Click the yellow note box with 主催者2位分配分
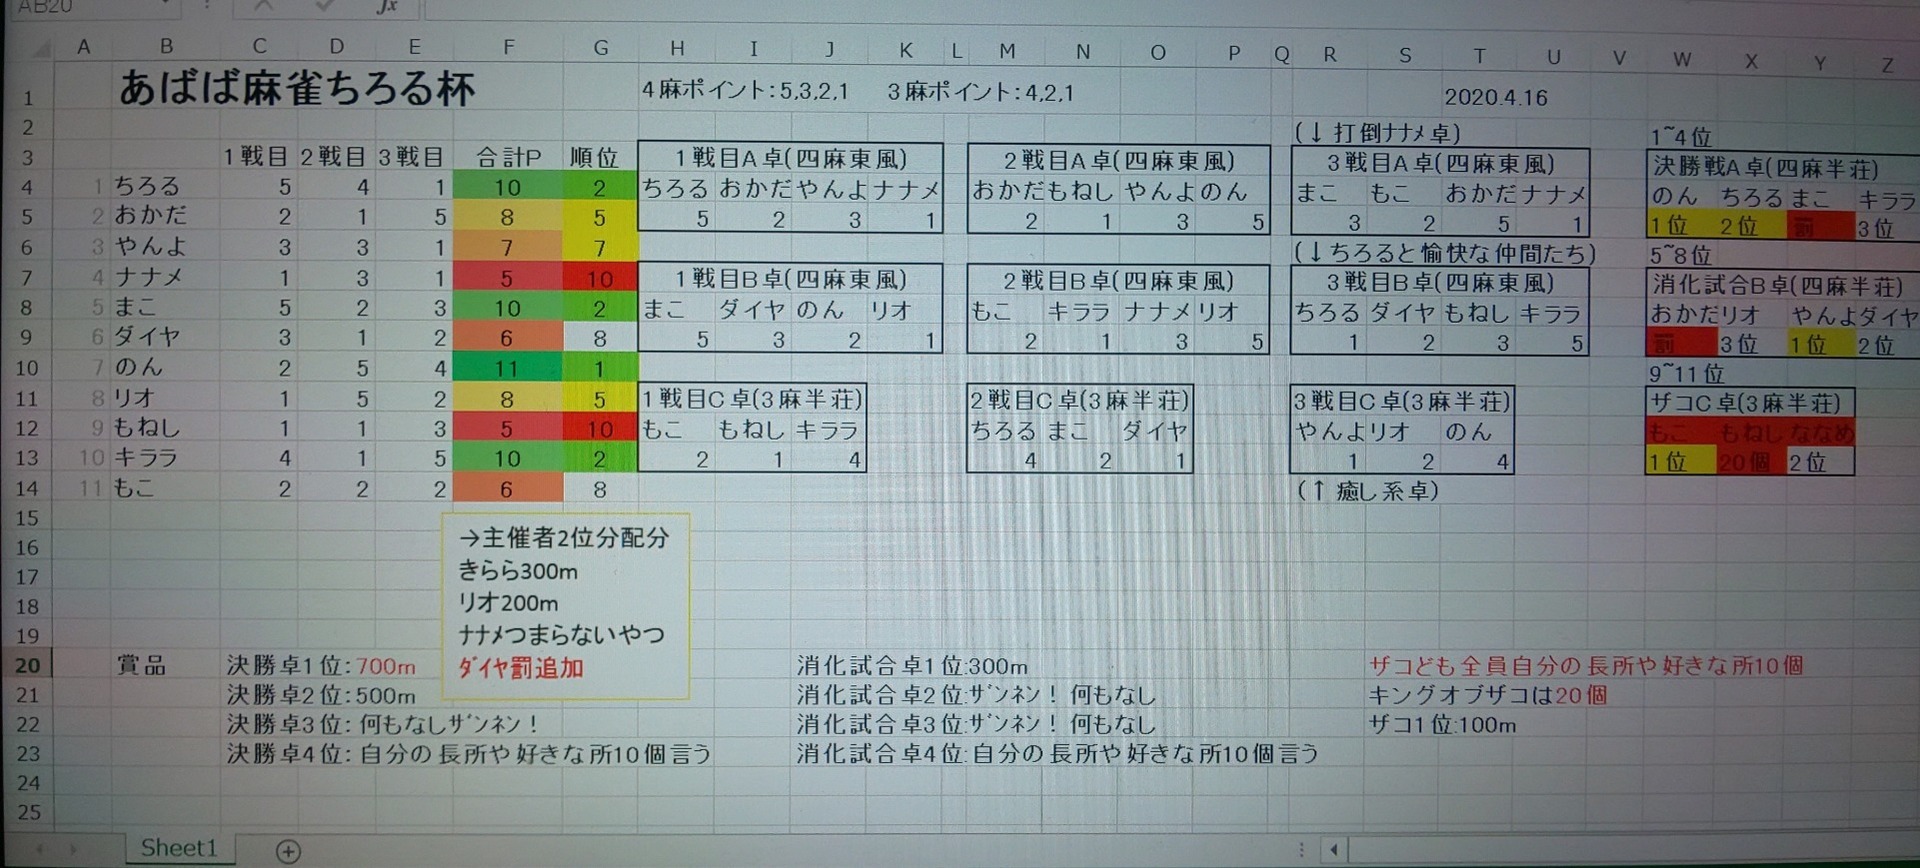Image resolution: width=1920 pixels, height=868 pixels. 566,605
